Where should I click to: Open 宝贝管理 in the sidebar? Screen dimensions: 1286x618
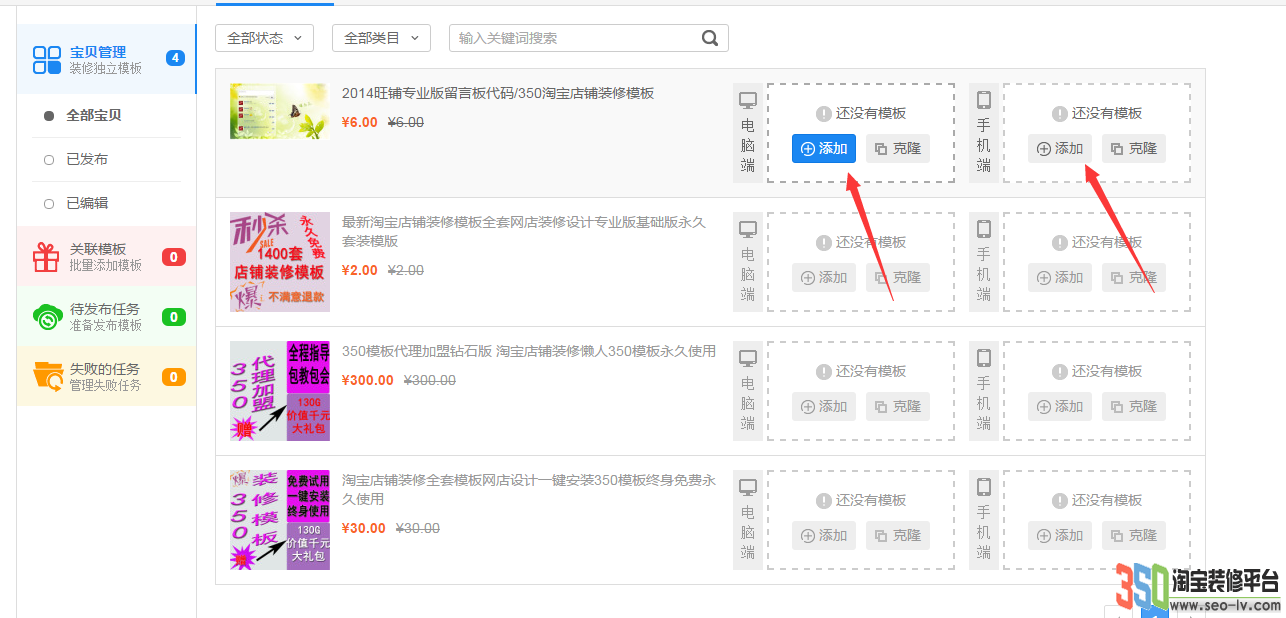(x=106, y=59)
